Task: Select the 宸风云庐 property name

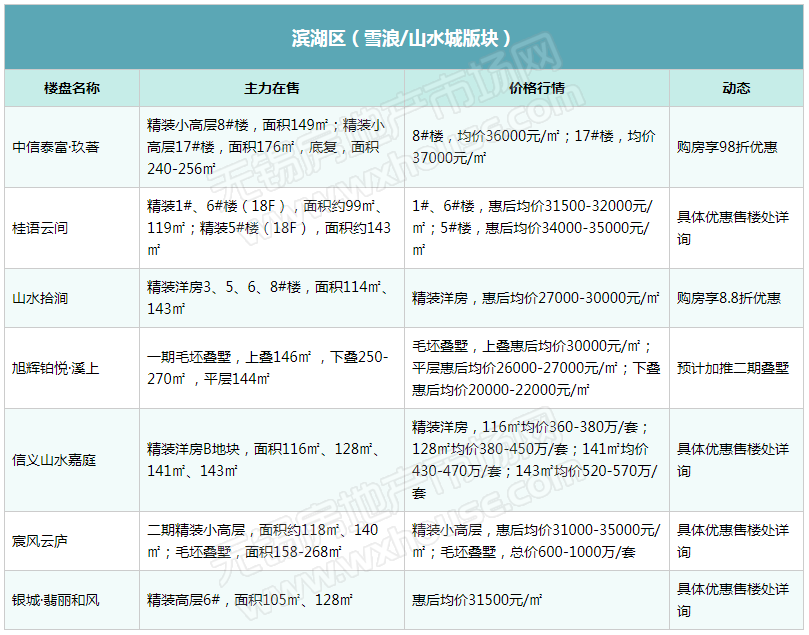Action: (41, 541)
